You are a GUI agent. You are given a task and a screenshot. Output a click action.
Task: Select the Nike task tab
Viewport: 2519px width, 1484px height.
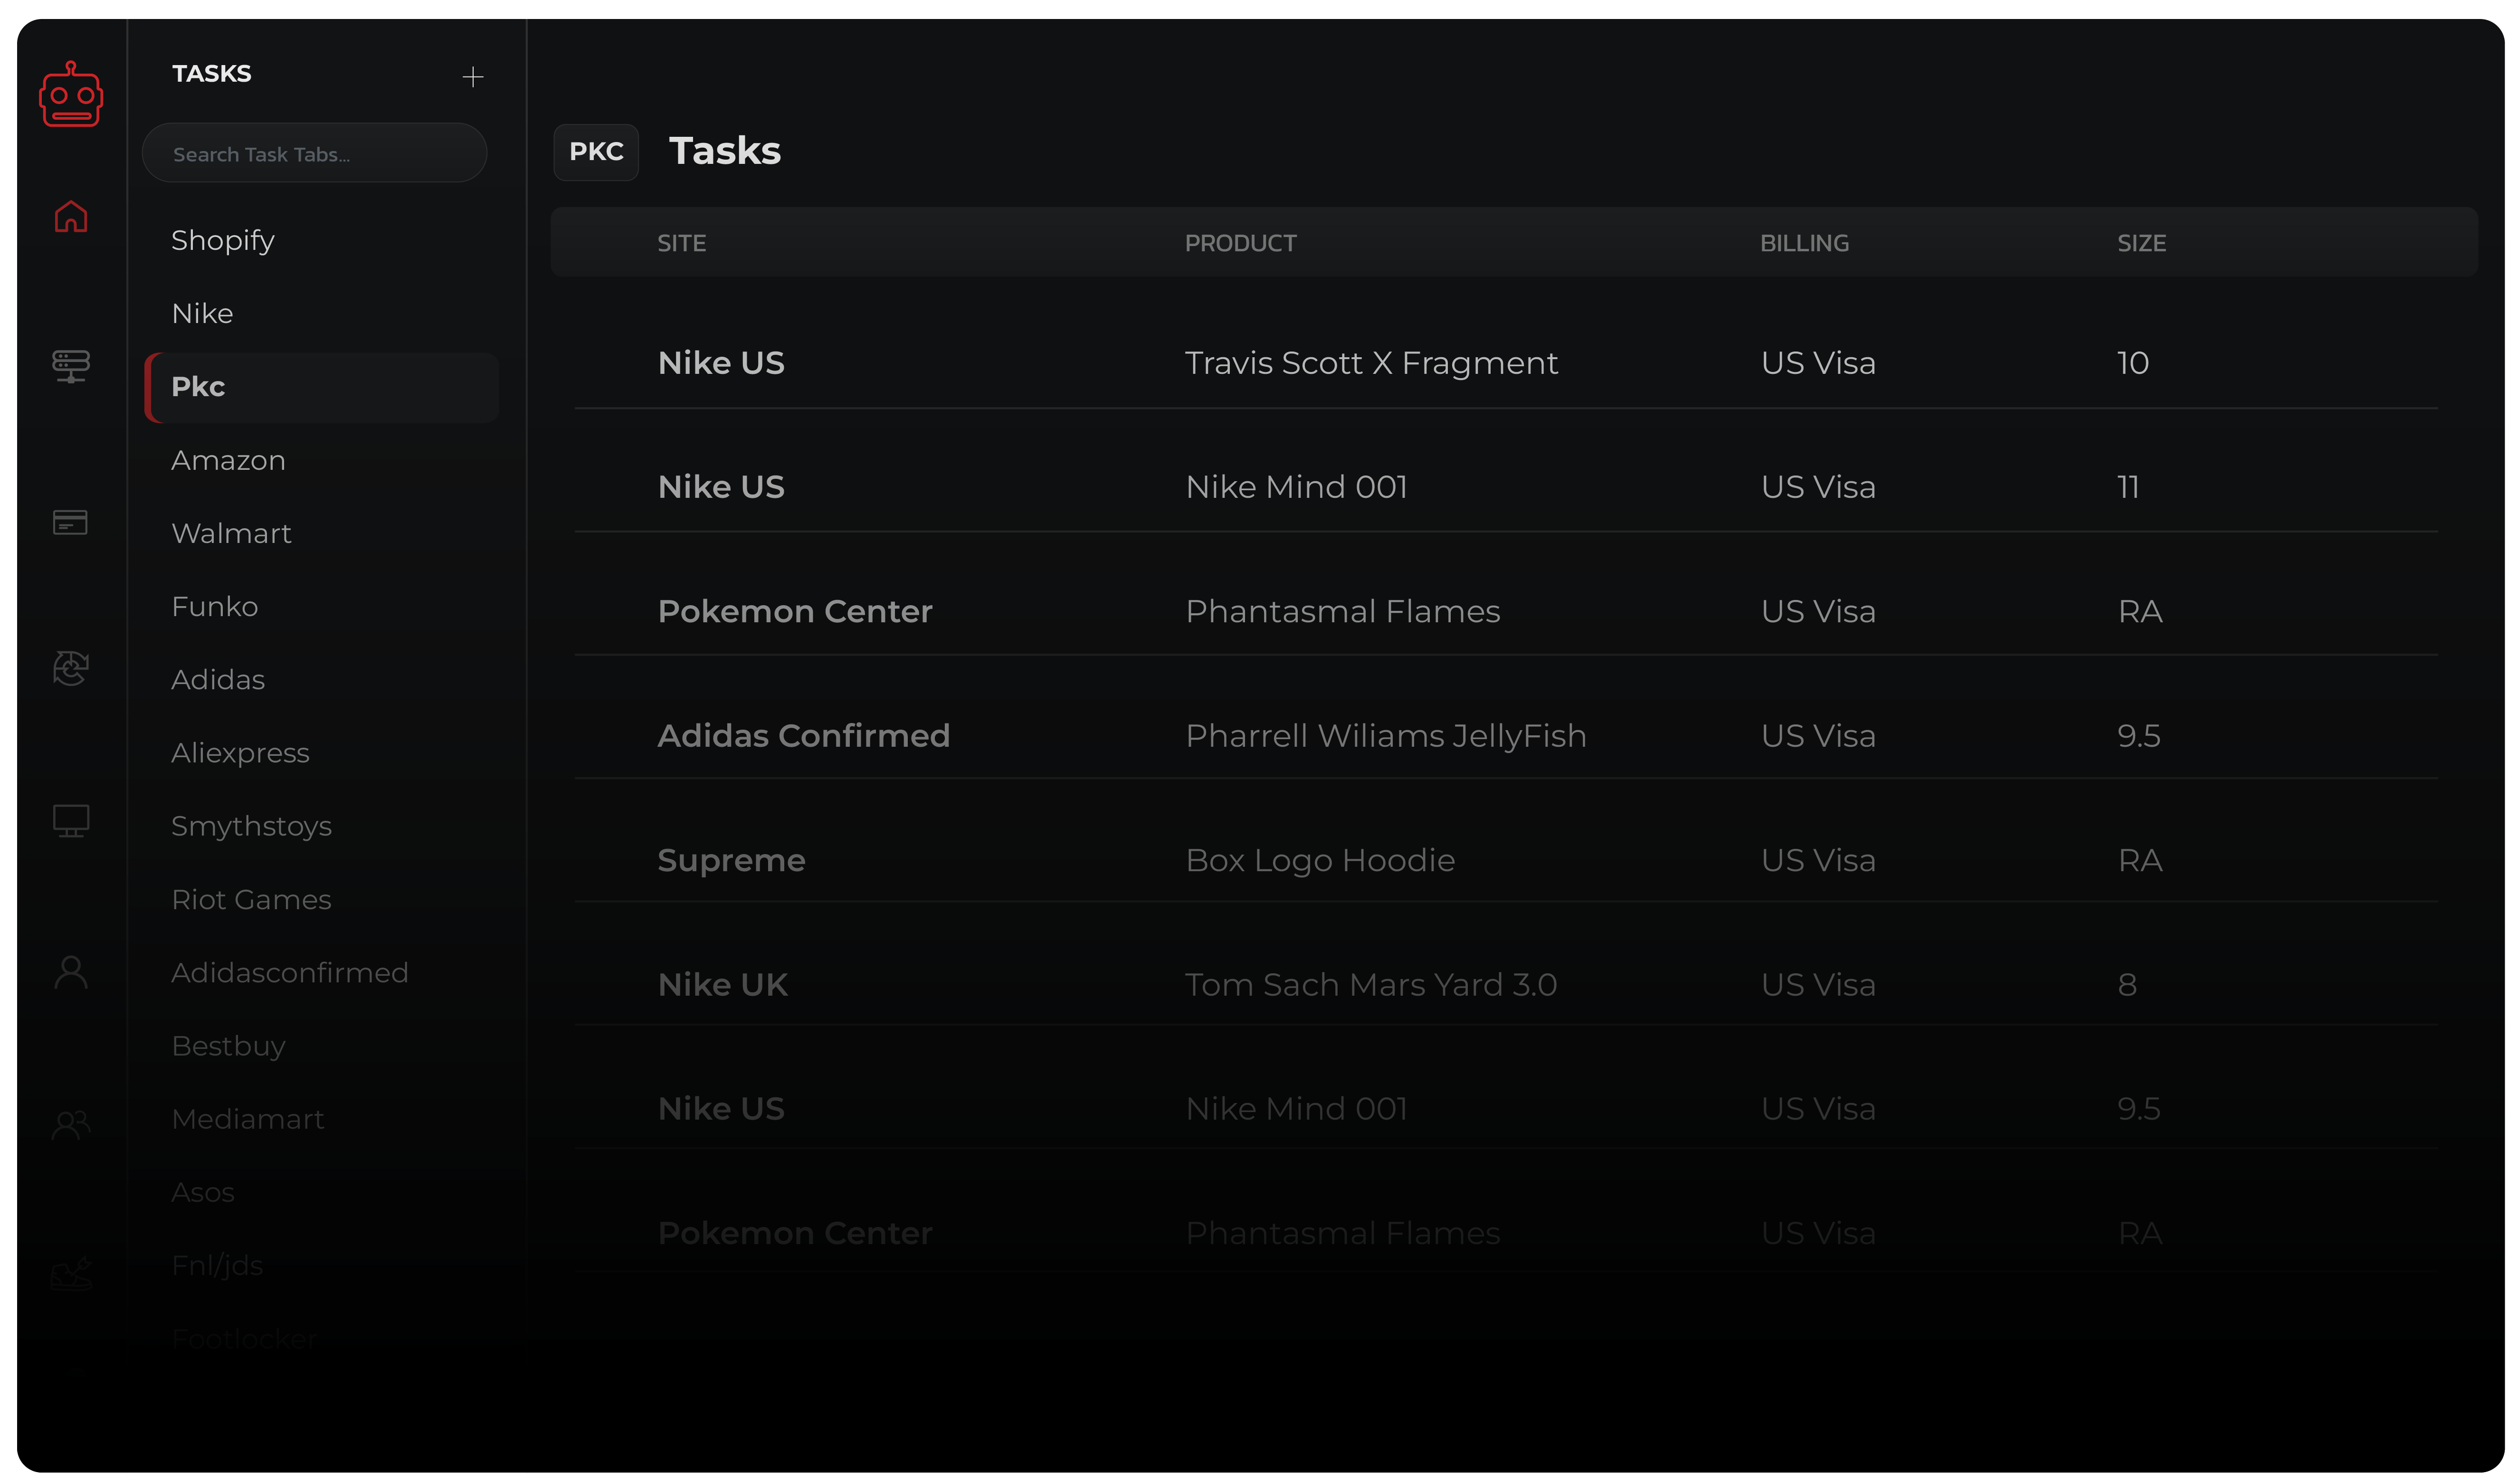click(202, 313)
